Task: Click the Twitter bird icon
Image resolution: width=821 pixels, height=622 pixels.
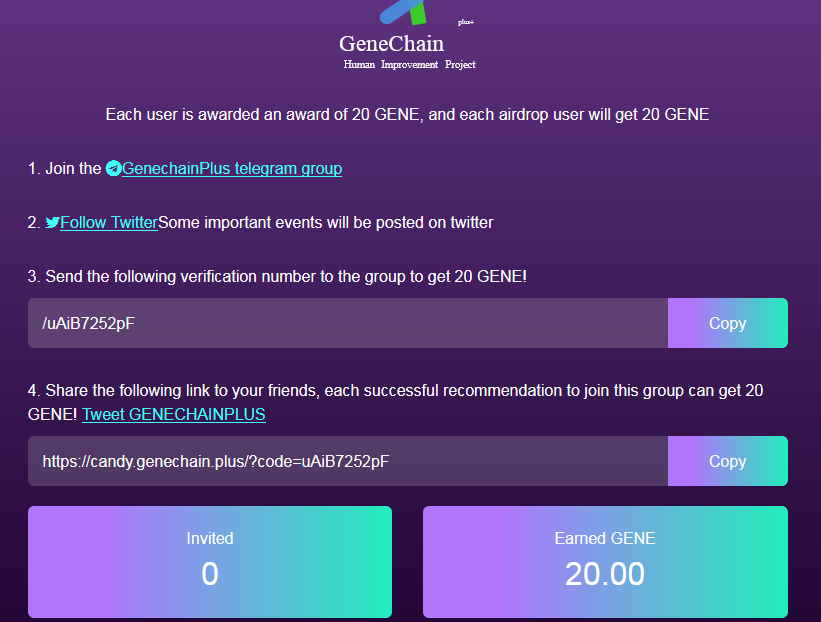Action: click(52, 223)
